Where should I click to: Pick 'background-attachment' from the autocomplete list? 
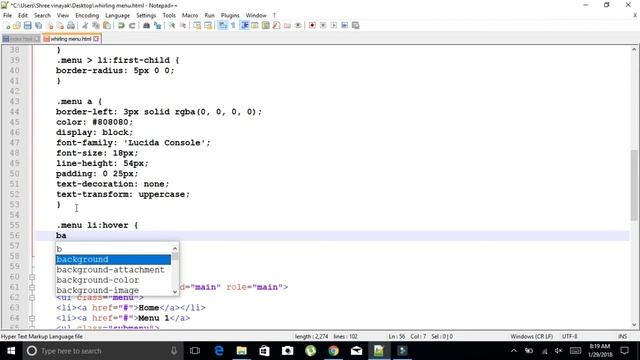tap(113, 270)
